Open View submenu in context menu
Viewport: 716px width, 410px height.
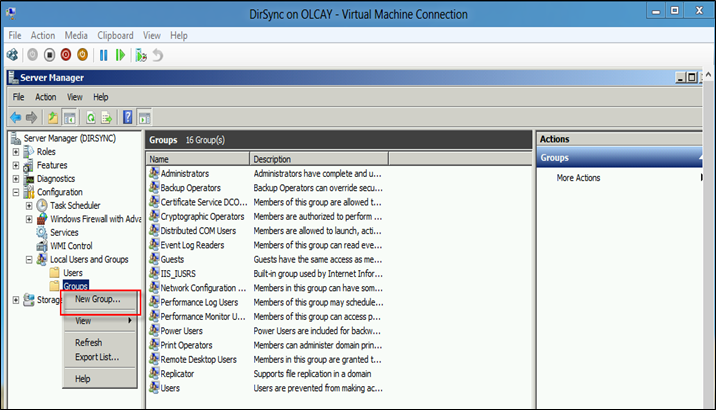tap(99, 321)
